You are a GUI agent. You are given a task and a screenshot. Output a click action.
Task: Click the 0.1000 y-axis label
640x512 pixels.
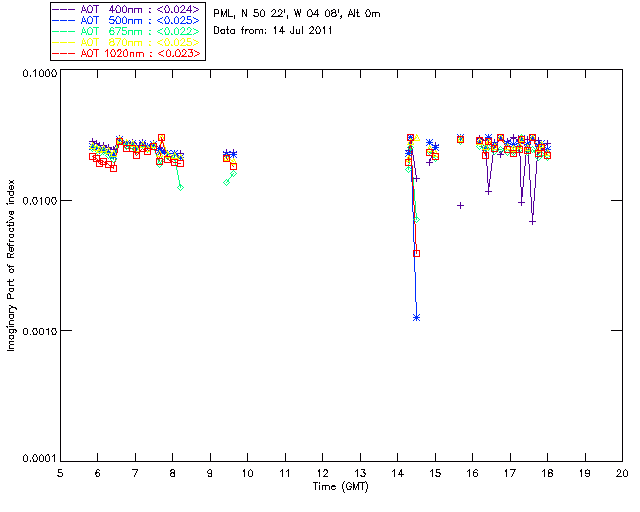[x=39, y=73]
